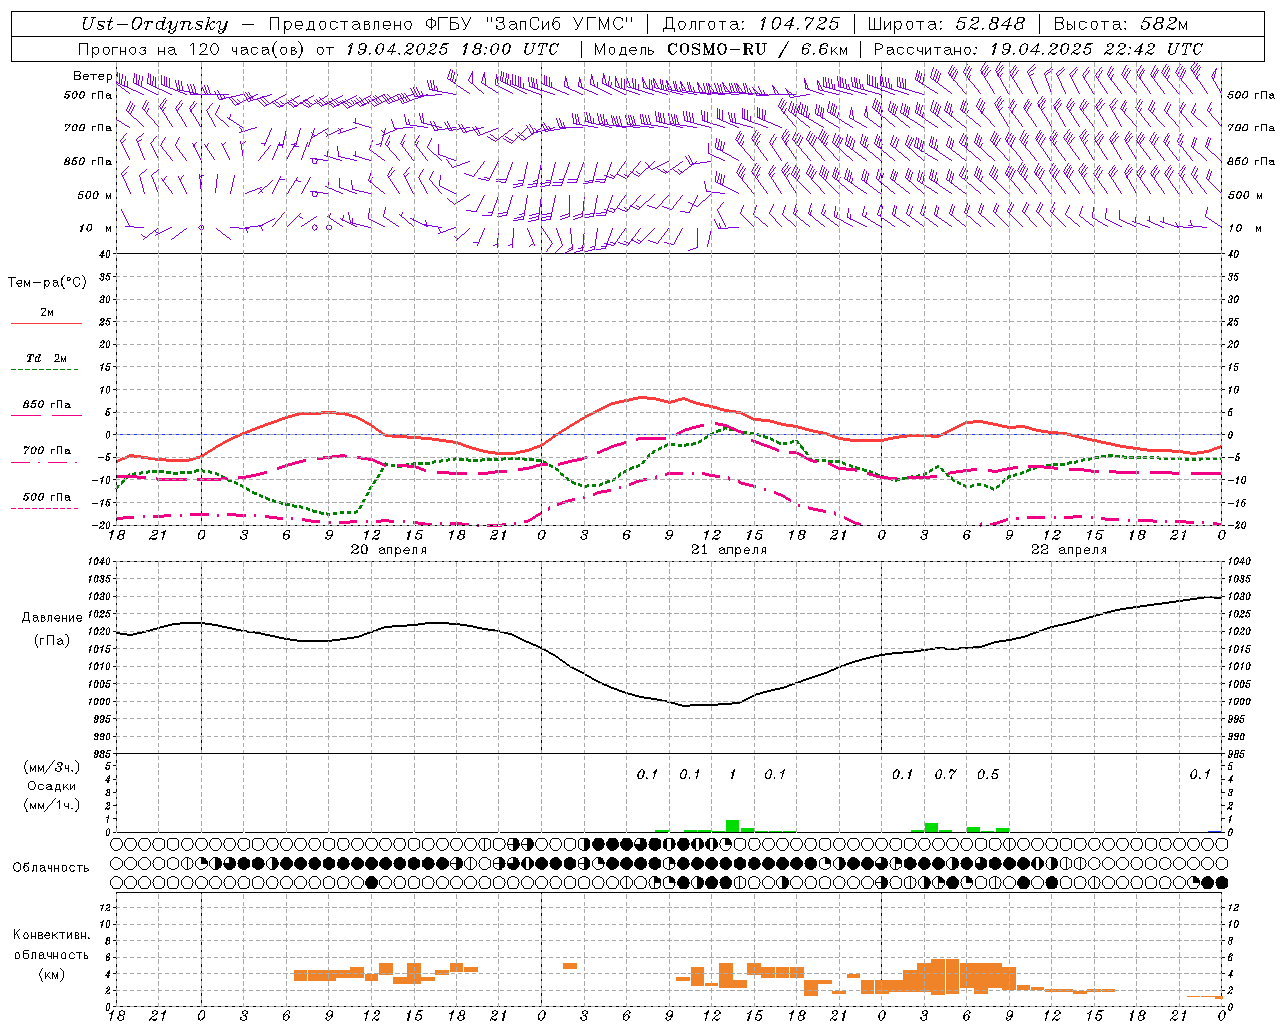
Task: Click the '1' precipitation amount on 21 апреля
Action: (x=732, y=774)
